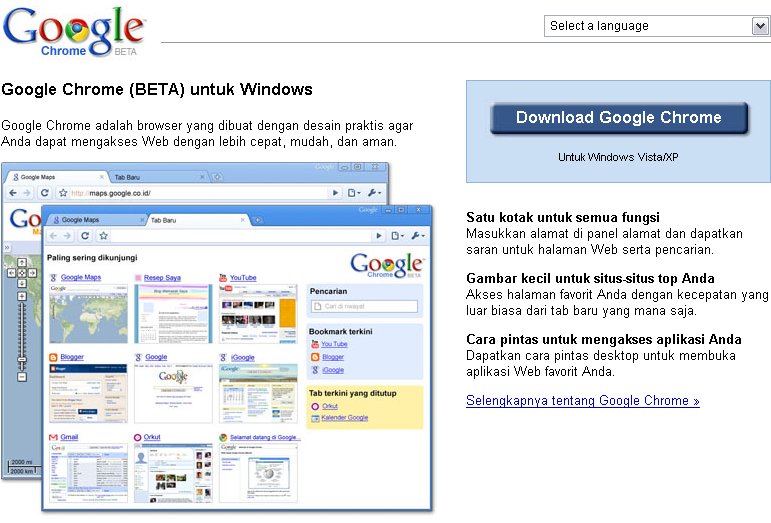The image size is (771, 523).
Task: Click forward arrow in rear browser window
Action: click(27, 193)
